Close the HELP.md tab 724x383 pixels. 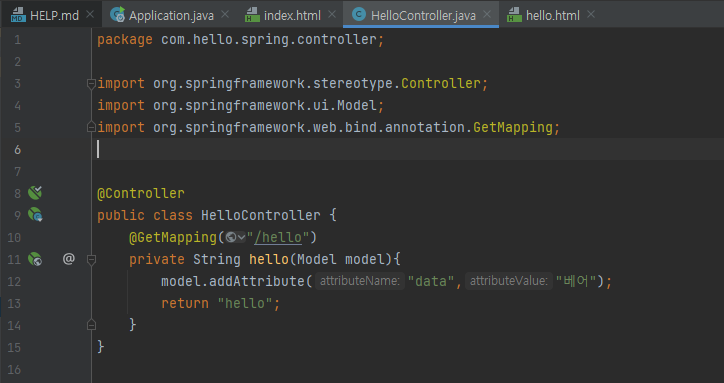coord(90,15)
